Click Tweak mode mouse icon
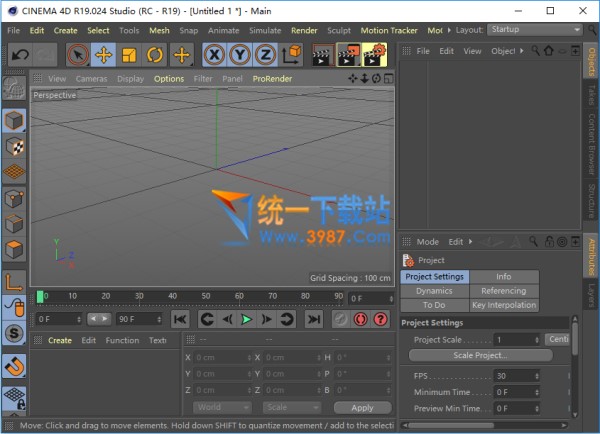The width and height of the screenshot is (600, 434). (x=14, y=307)
